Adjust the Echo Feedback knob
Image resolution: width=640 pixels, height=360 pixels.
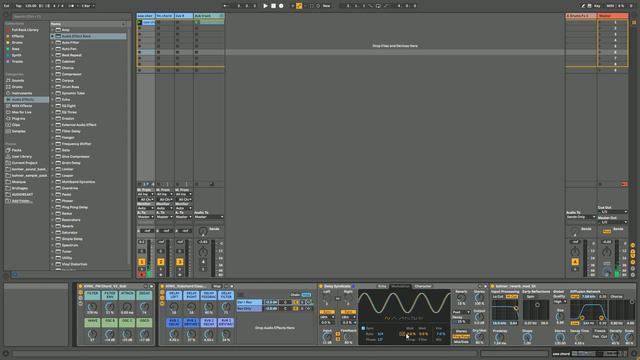pos(348,337)
